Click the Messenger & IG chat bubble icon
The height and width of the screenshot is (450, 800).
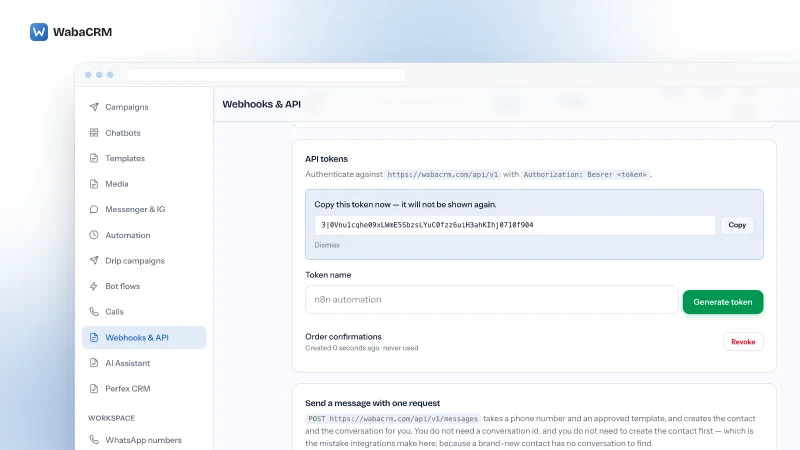point(94,209)
